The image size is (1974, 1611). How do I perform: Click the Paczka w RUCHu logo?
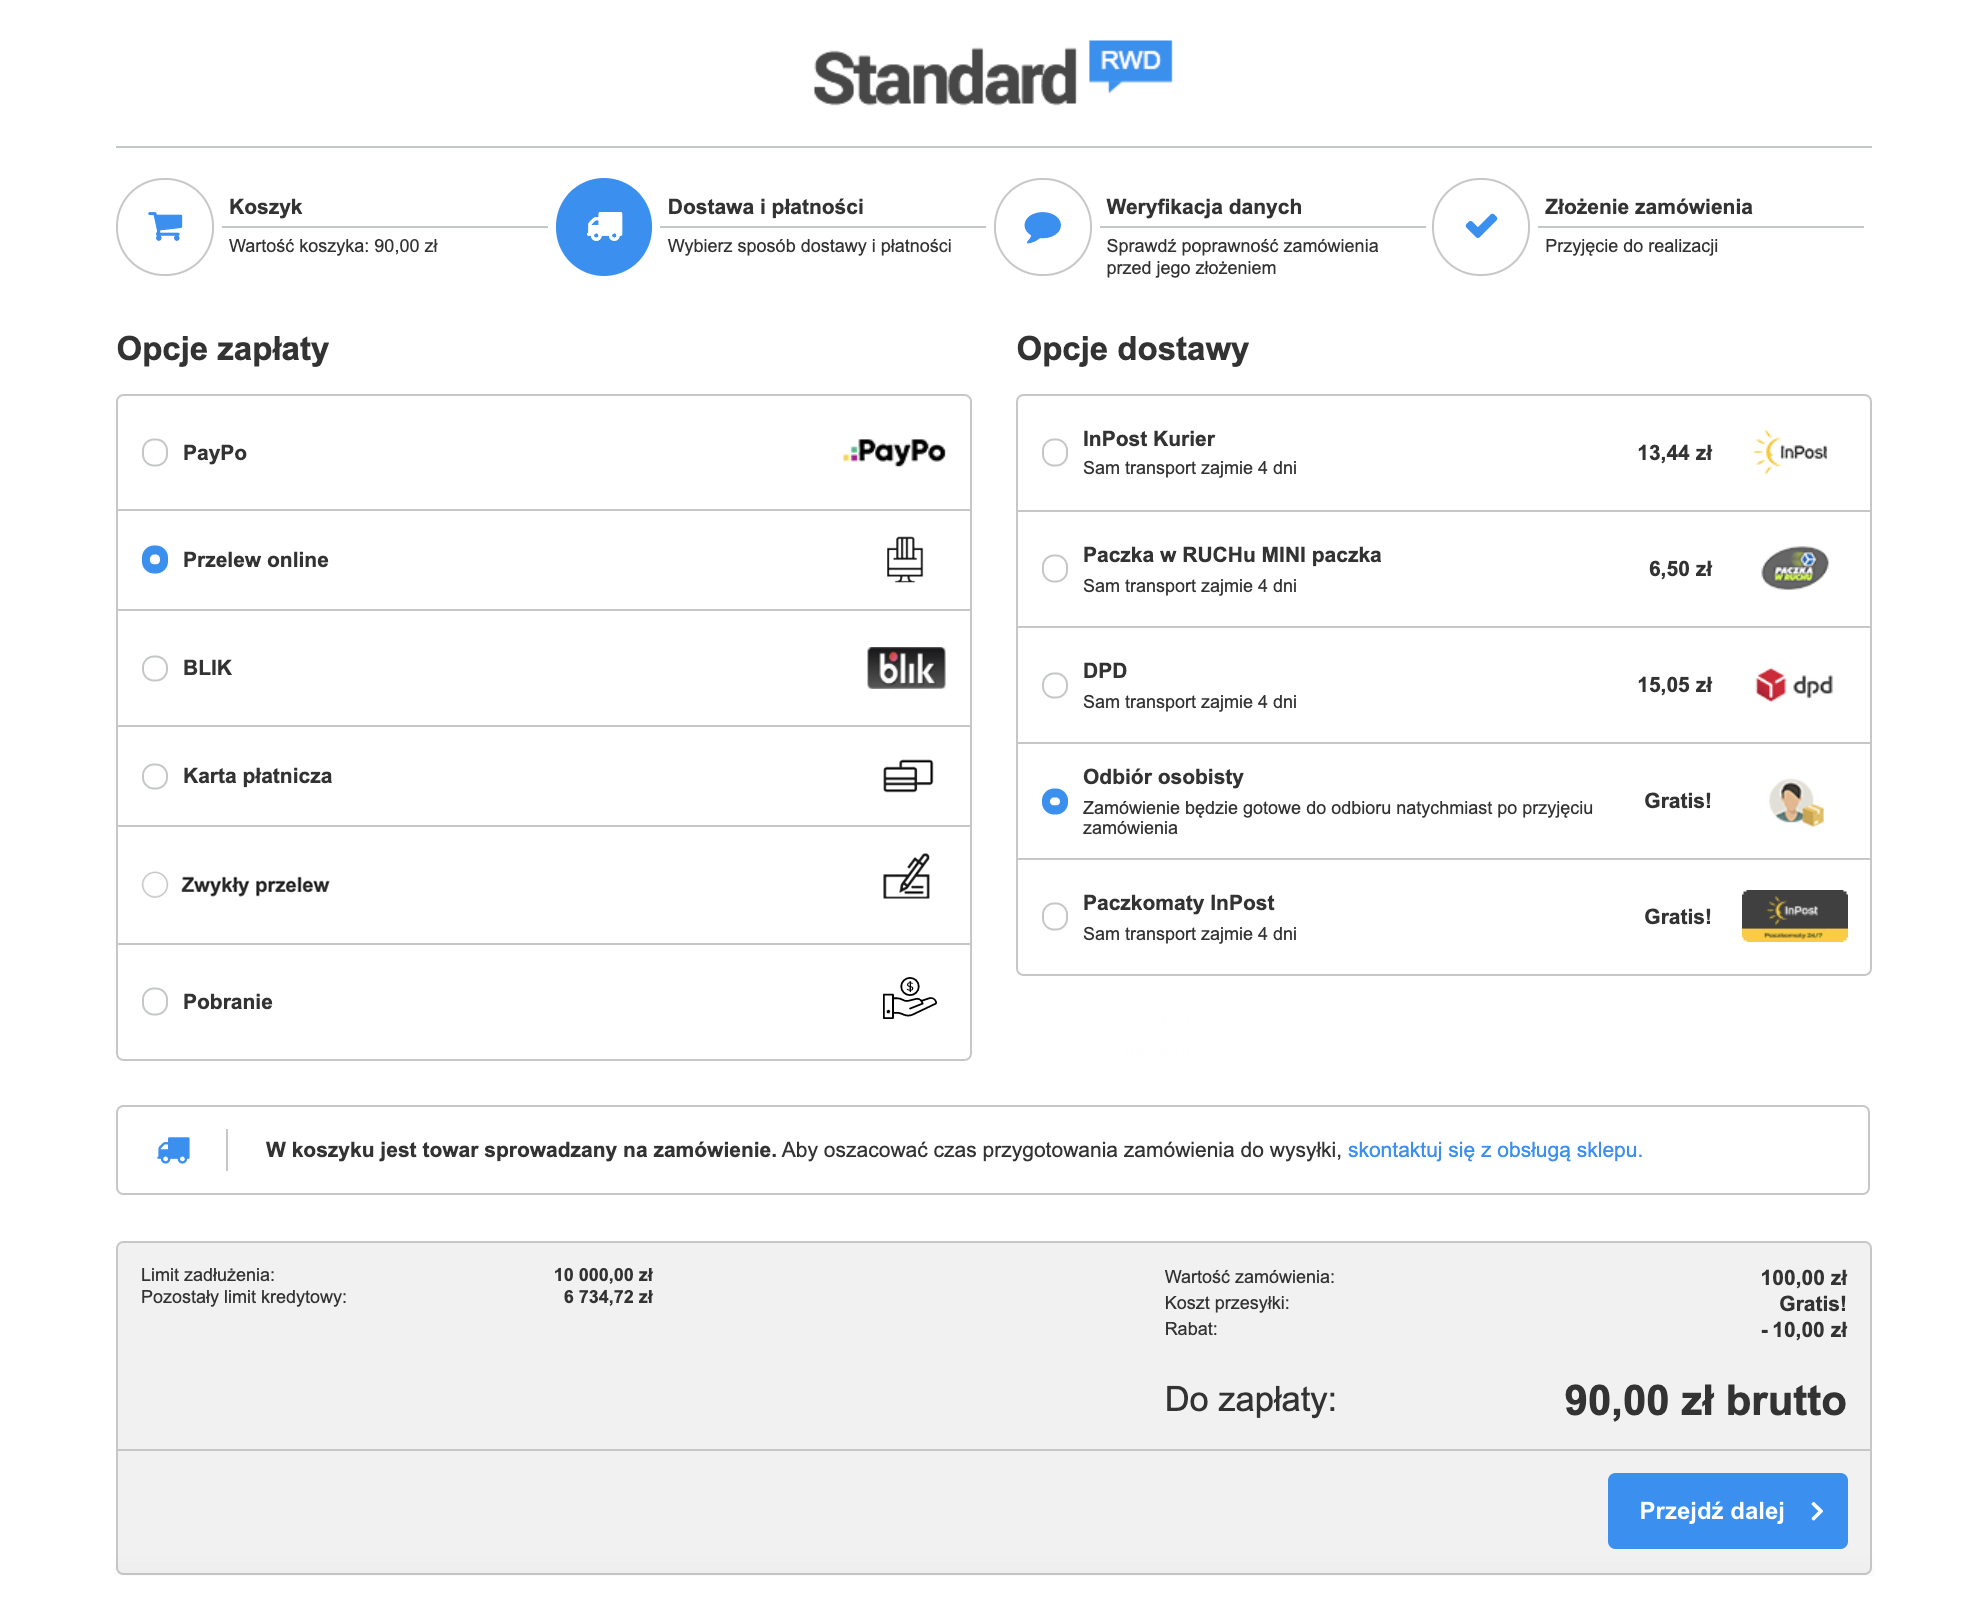1794,568
